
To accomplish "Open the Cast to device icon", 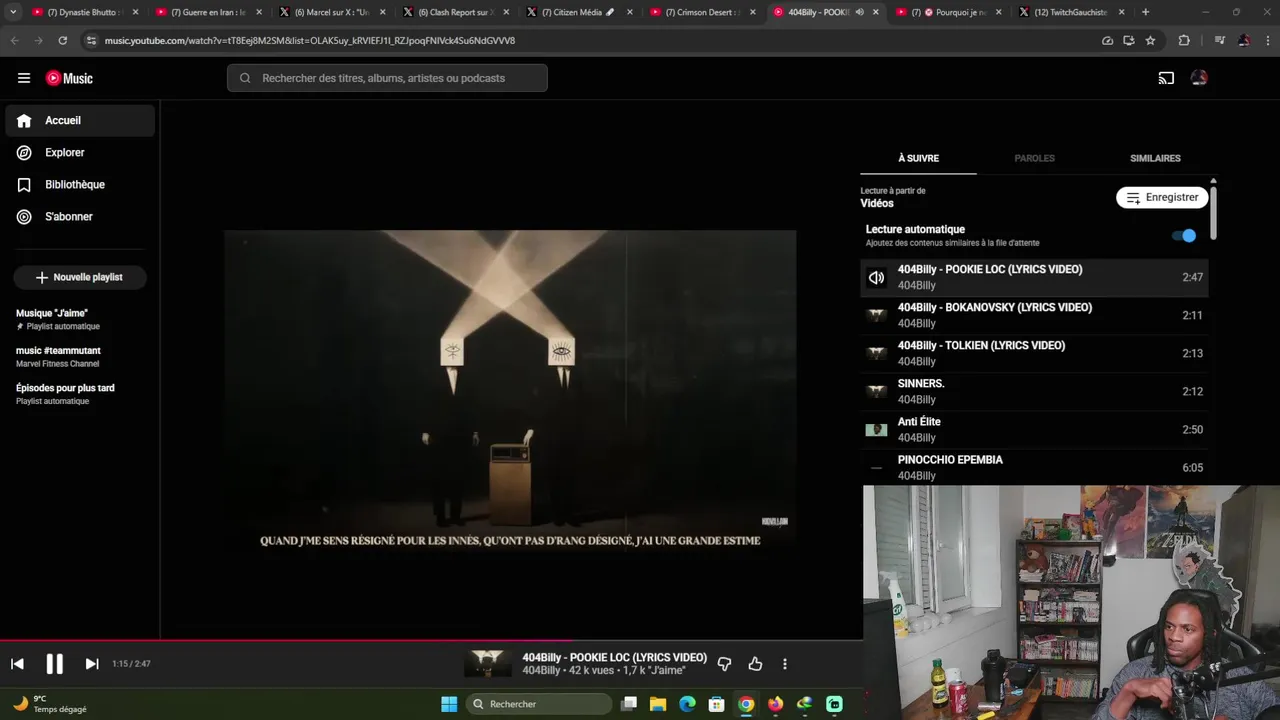I will coord(1166,78).
